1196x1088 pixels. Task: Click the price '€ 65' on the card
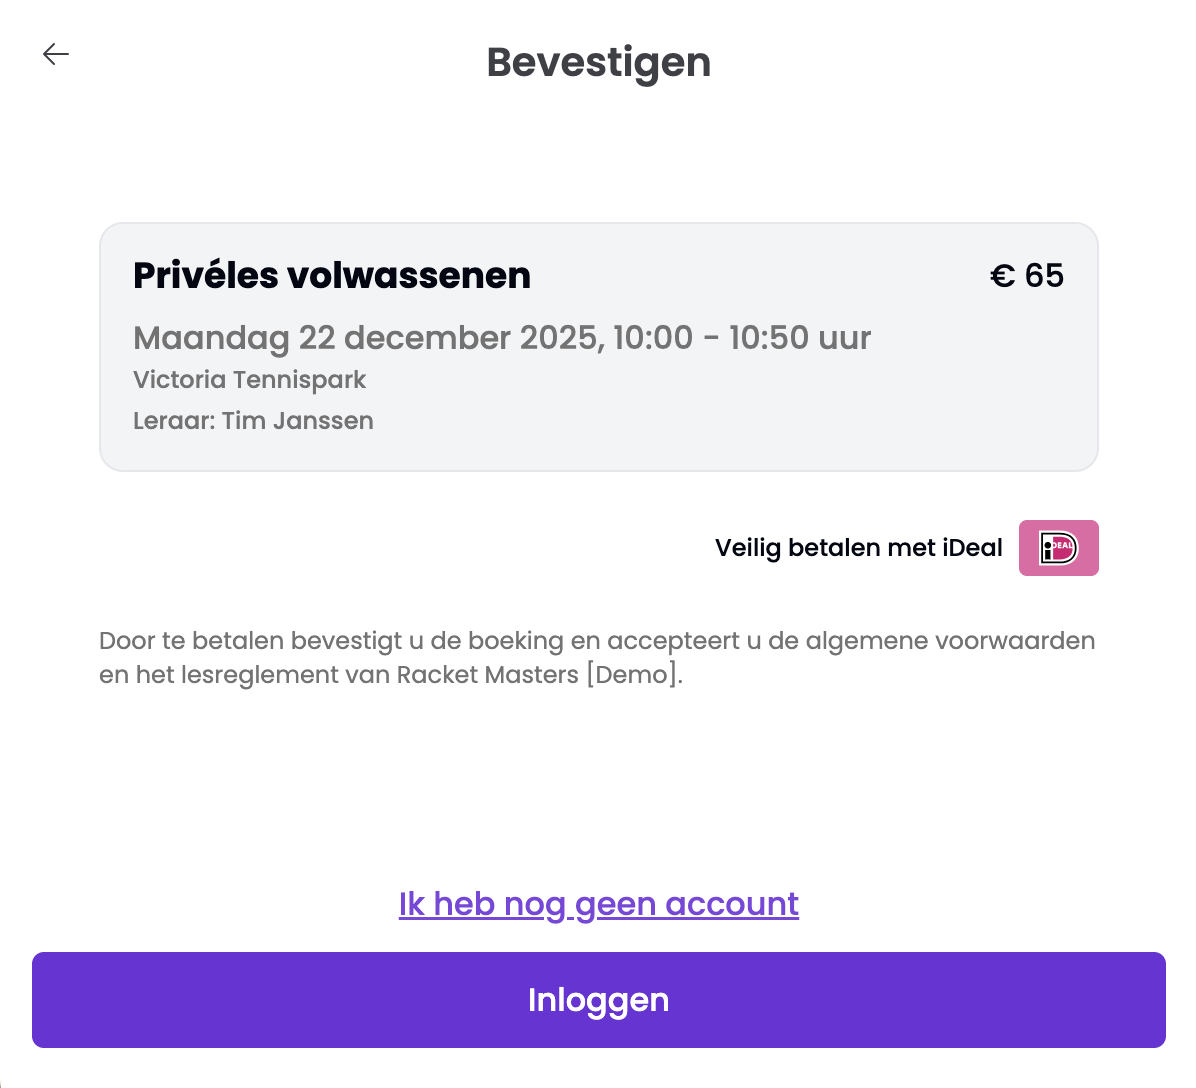point(1027,275)
